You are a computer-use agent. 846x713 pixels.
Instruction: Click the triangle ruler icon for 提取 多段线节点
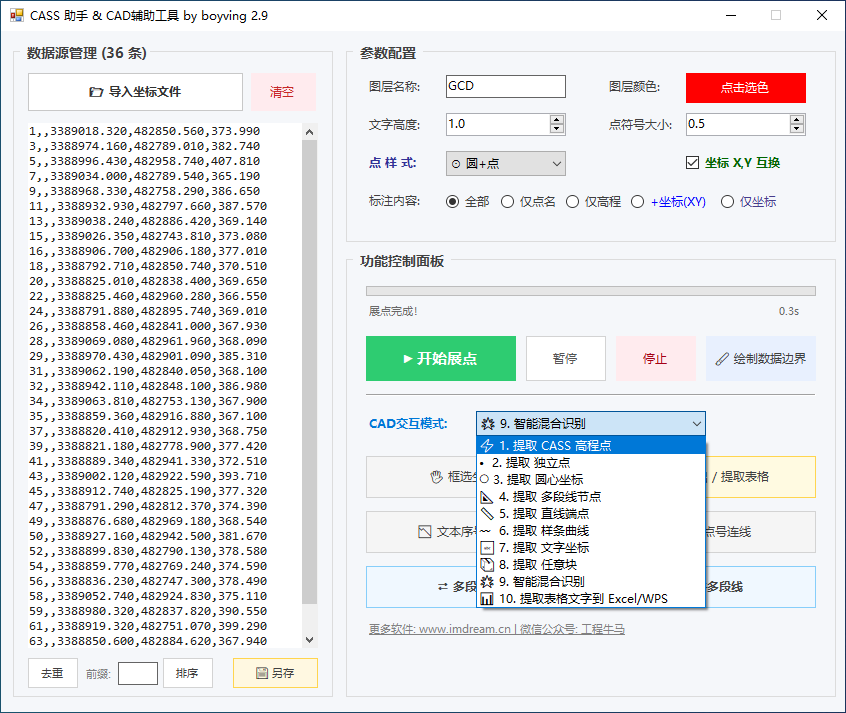click(x=487, y=497)
